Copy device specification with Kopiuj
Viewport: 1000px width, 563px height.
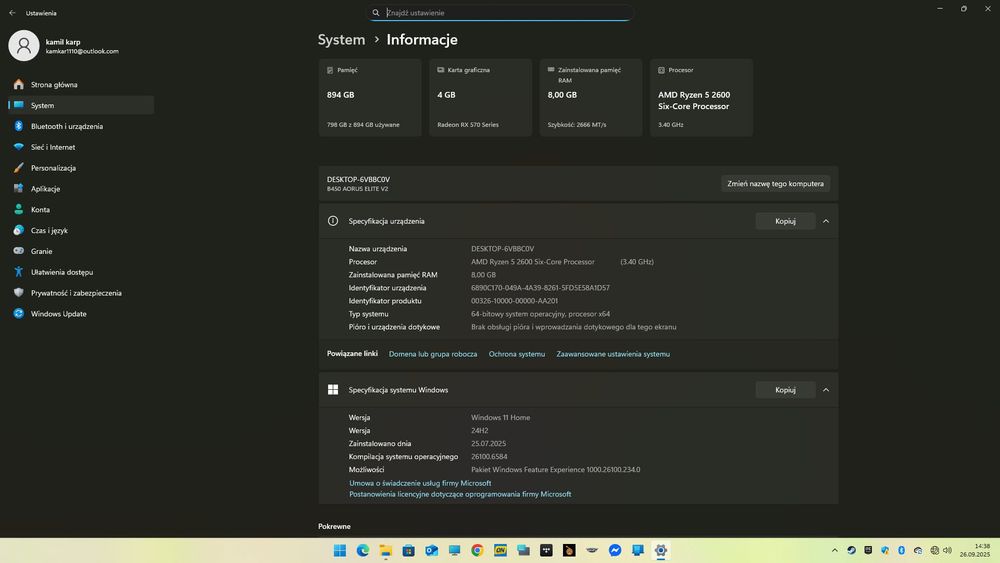(785, 221)
